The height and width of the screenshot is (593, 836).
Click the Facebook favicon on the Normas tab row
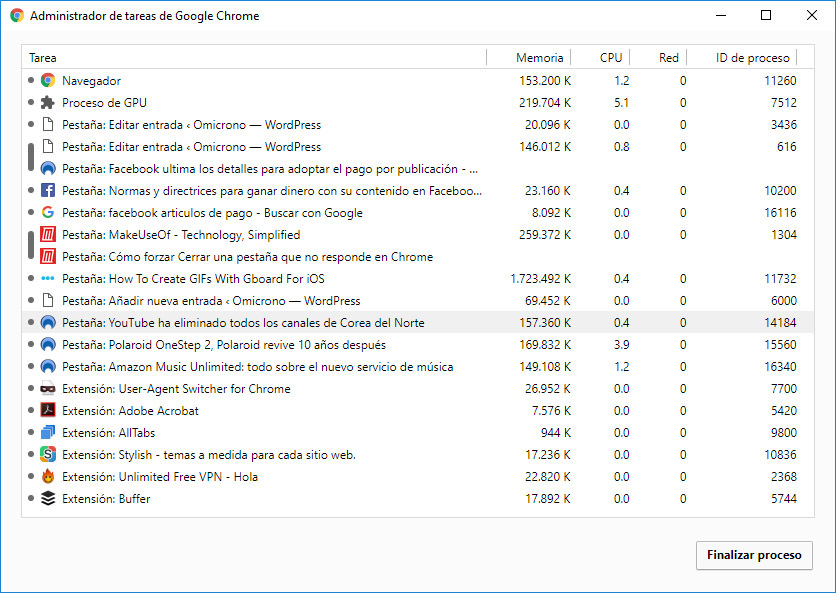(x=47, y=190)
